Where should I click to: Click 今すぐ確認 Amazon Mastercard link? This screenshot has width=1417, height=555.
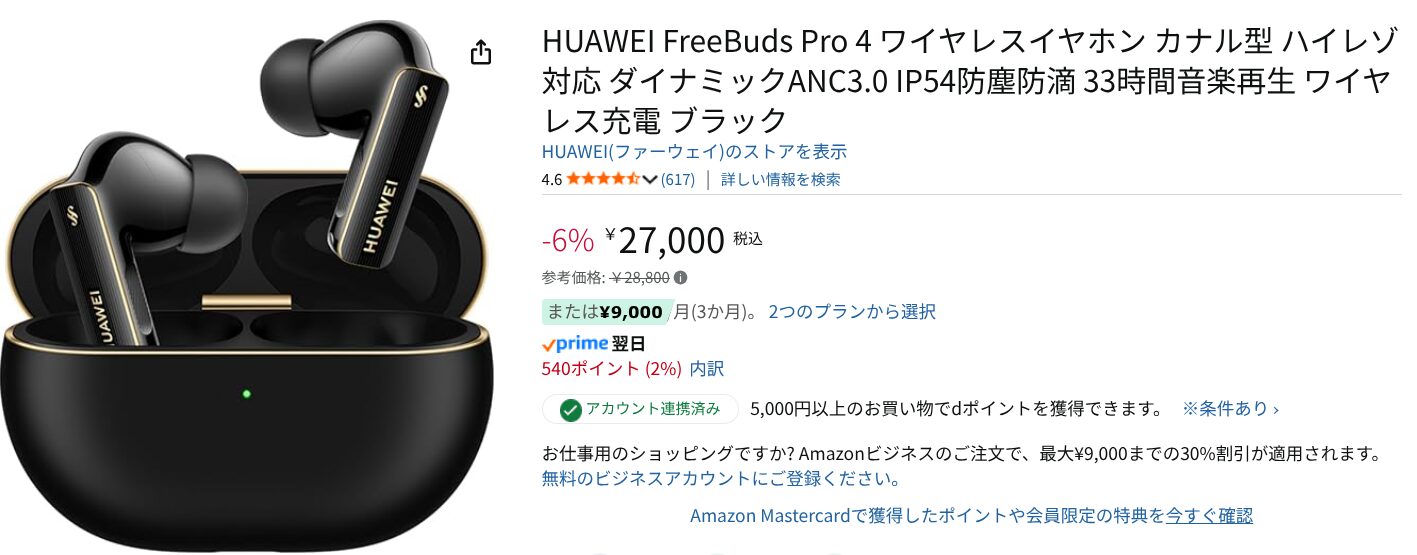pyautogui.click(x=1209, y=516)
